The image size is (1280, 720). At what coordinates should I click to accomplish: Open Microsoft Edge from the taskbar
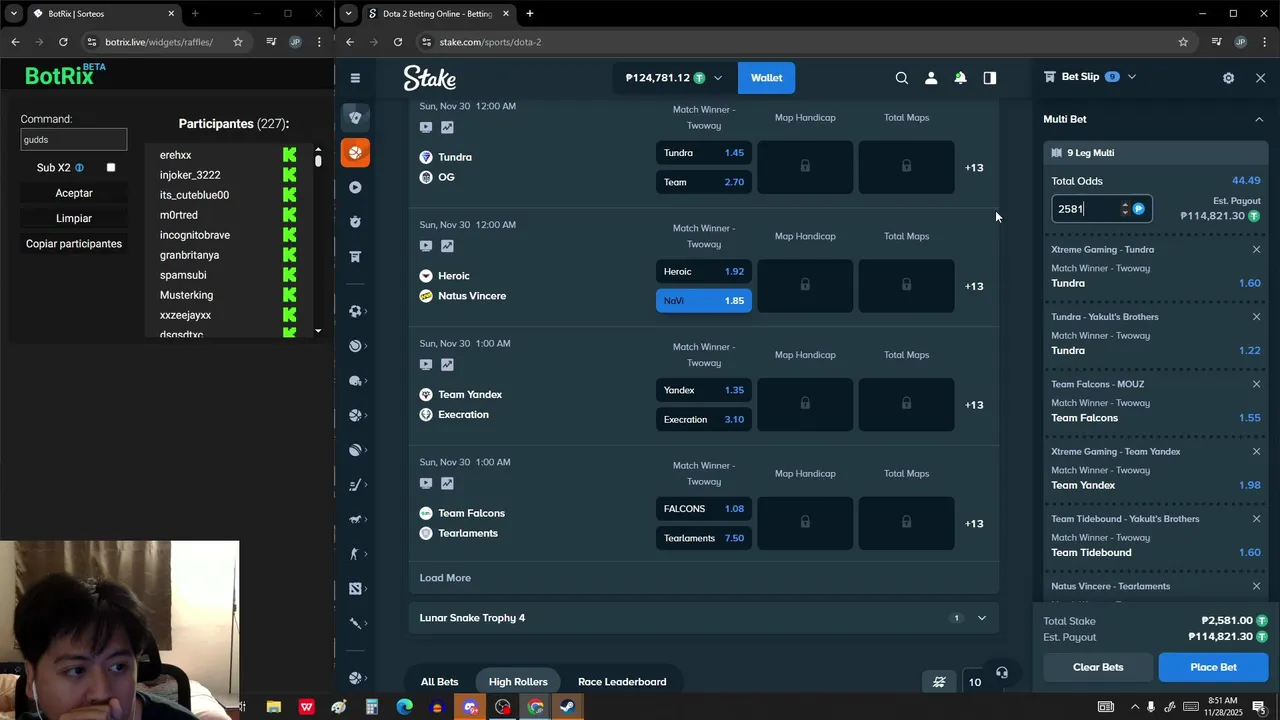(x=404, y=707)
